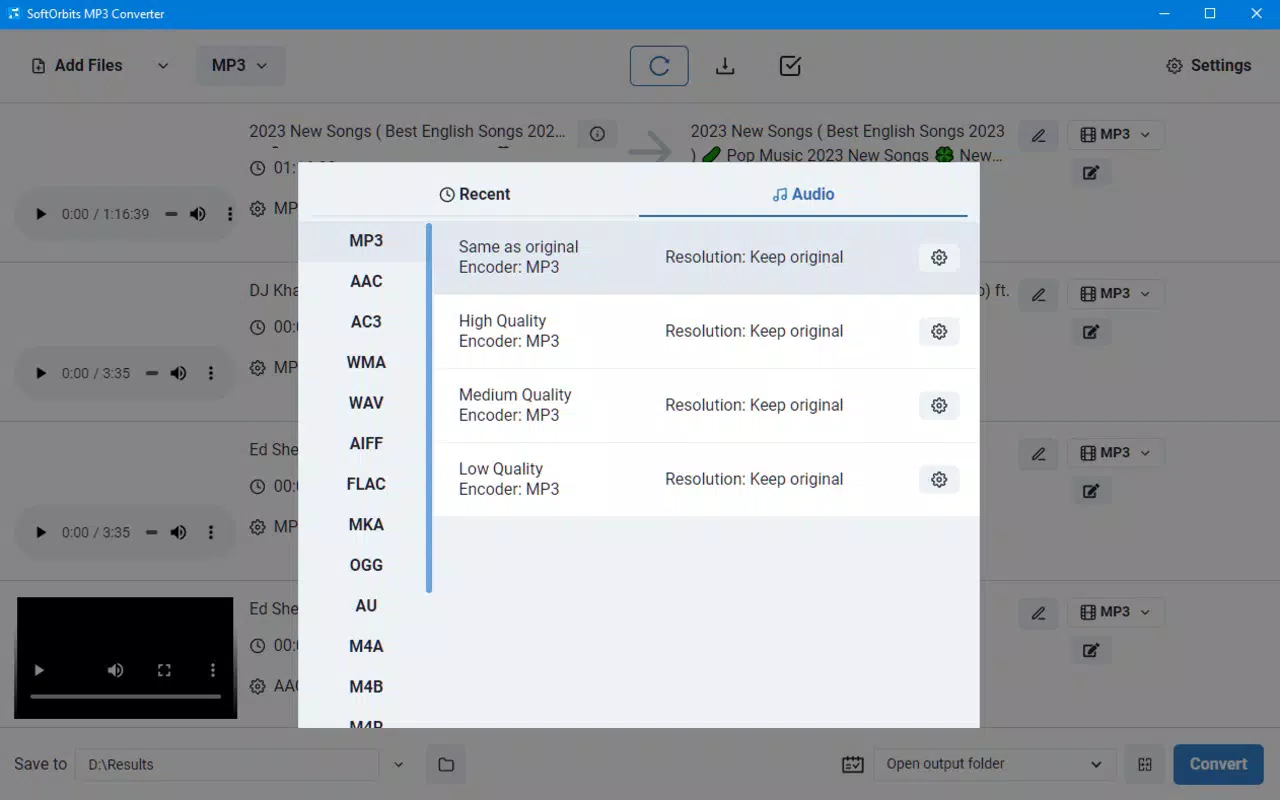This screenshot has height=800, width=1280.
Task: Click the pencil rename icon on first file row
Action: point(1038,135)
